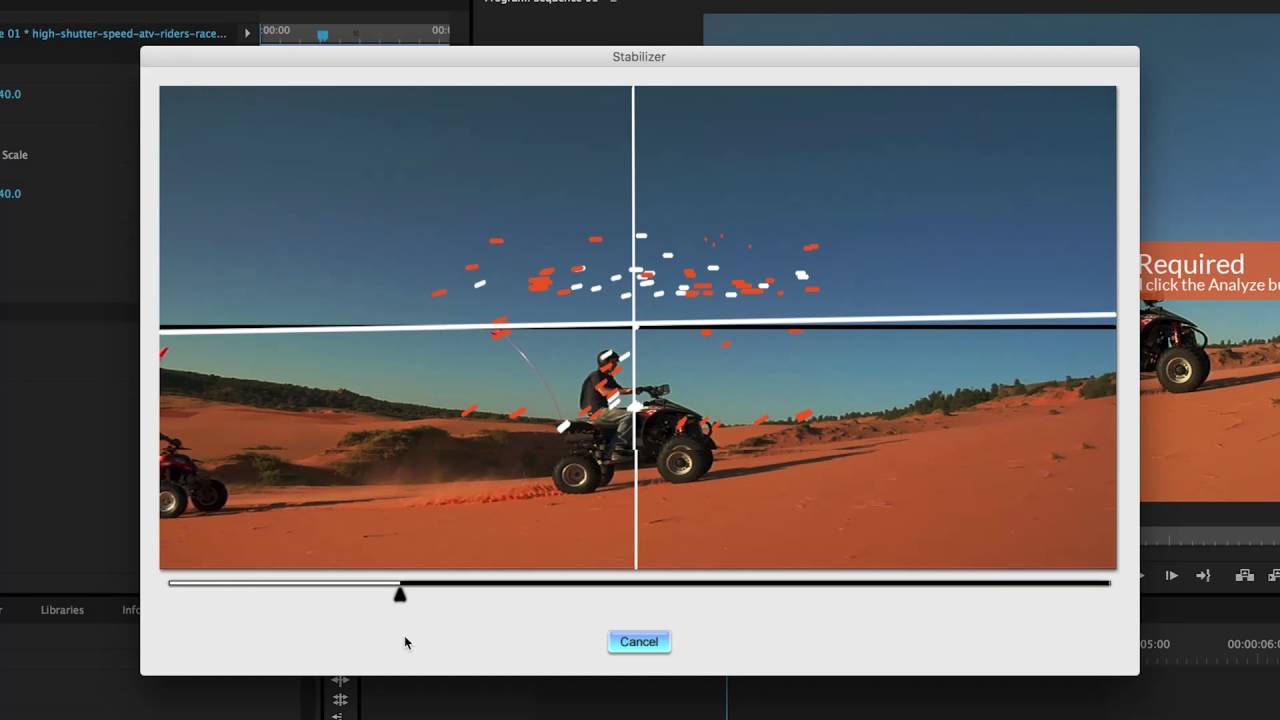
Task: Select the high-shutter-speed-atv-riders clip name
Action: pyautogui.click(x=129, y=33)
